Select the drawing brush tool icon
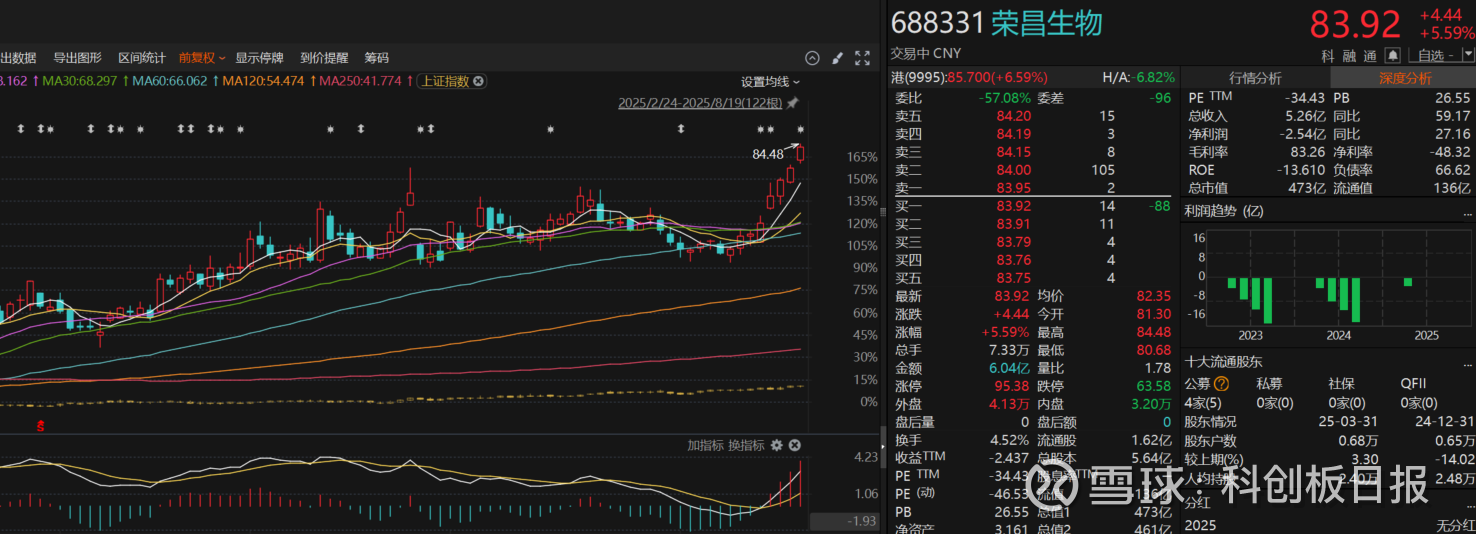Image resolution: width=1476 pixels, height=534 pixels. 837,58
